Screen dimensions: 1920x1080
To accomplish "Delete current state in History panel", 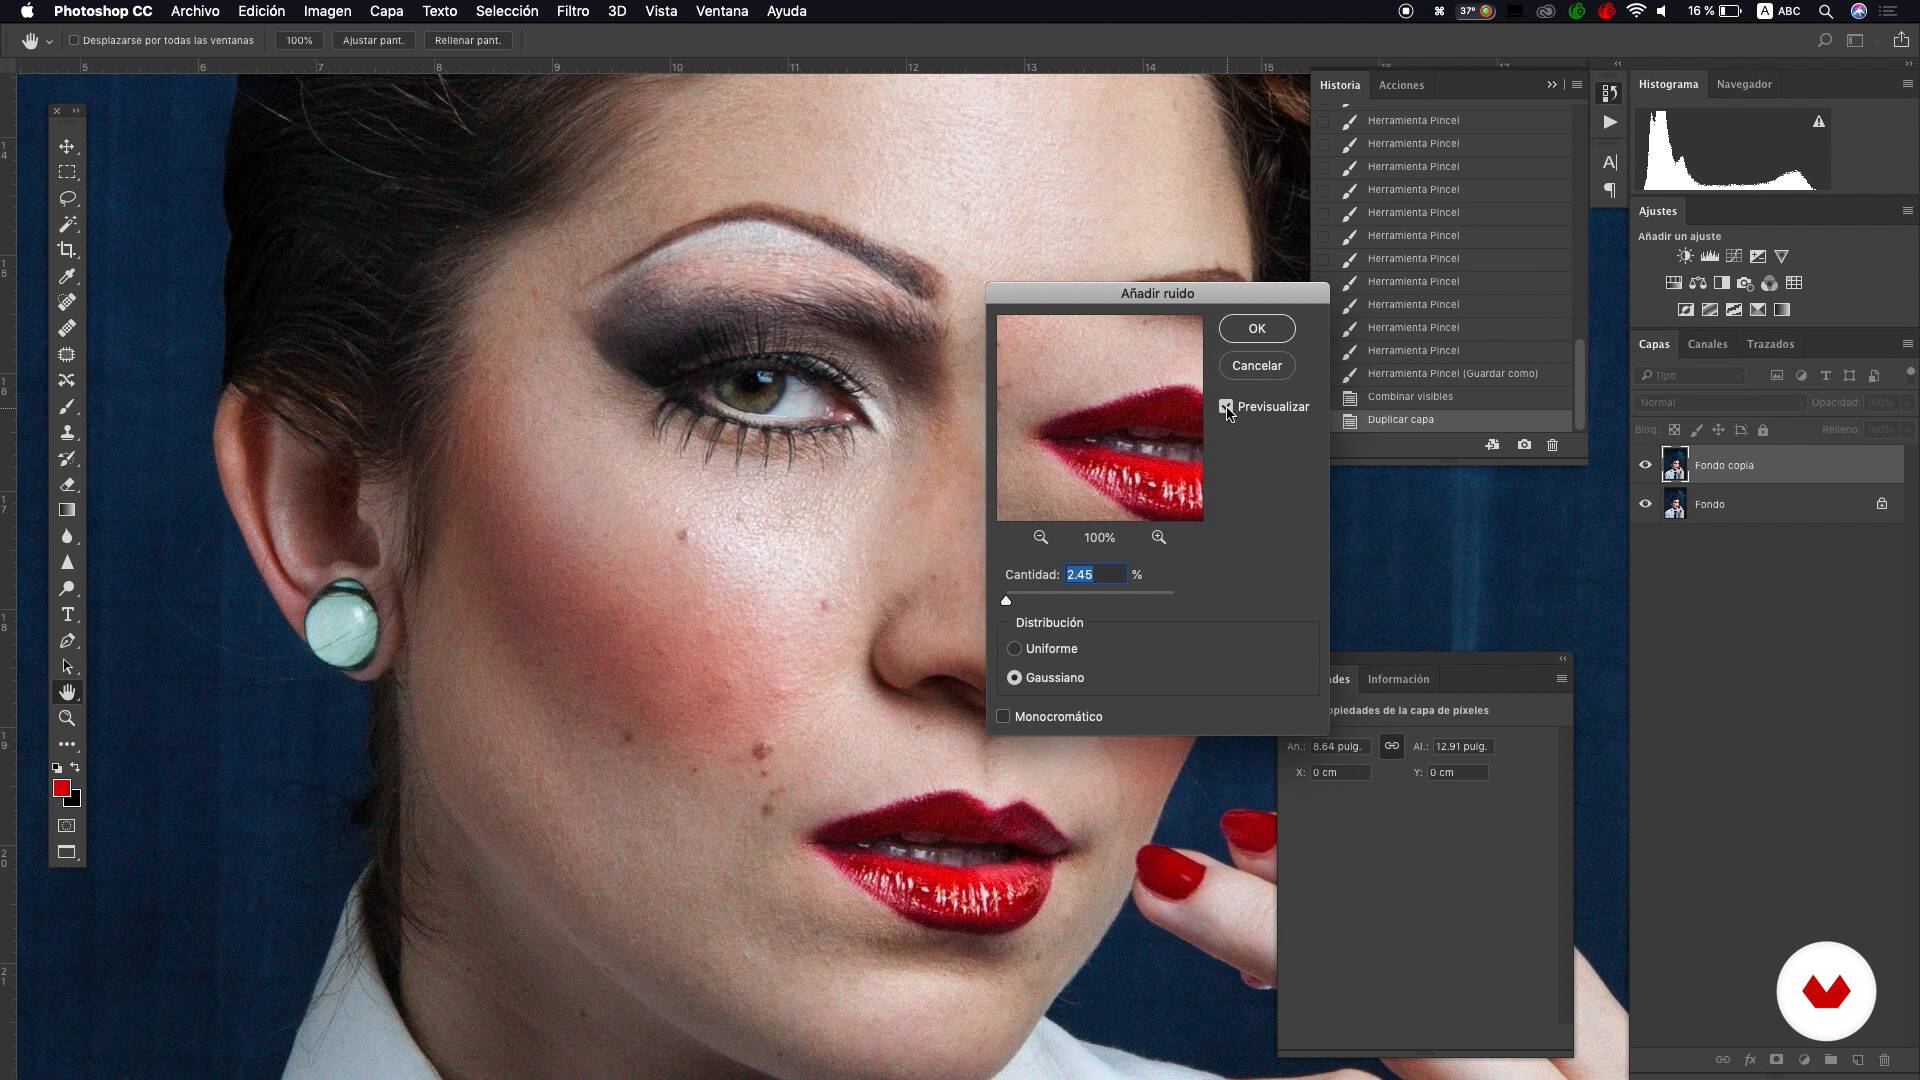I will pos(1552,445).
